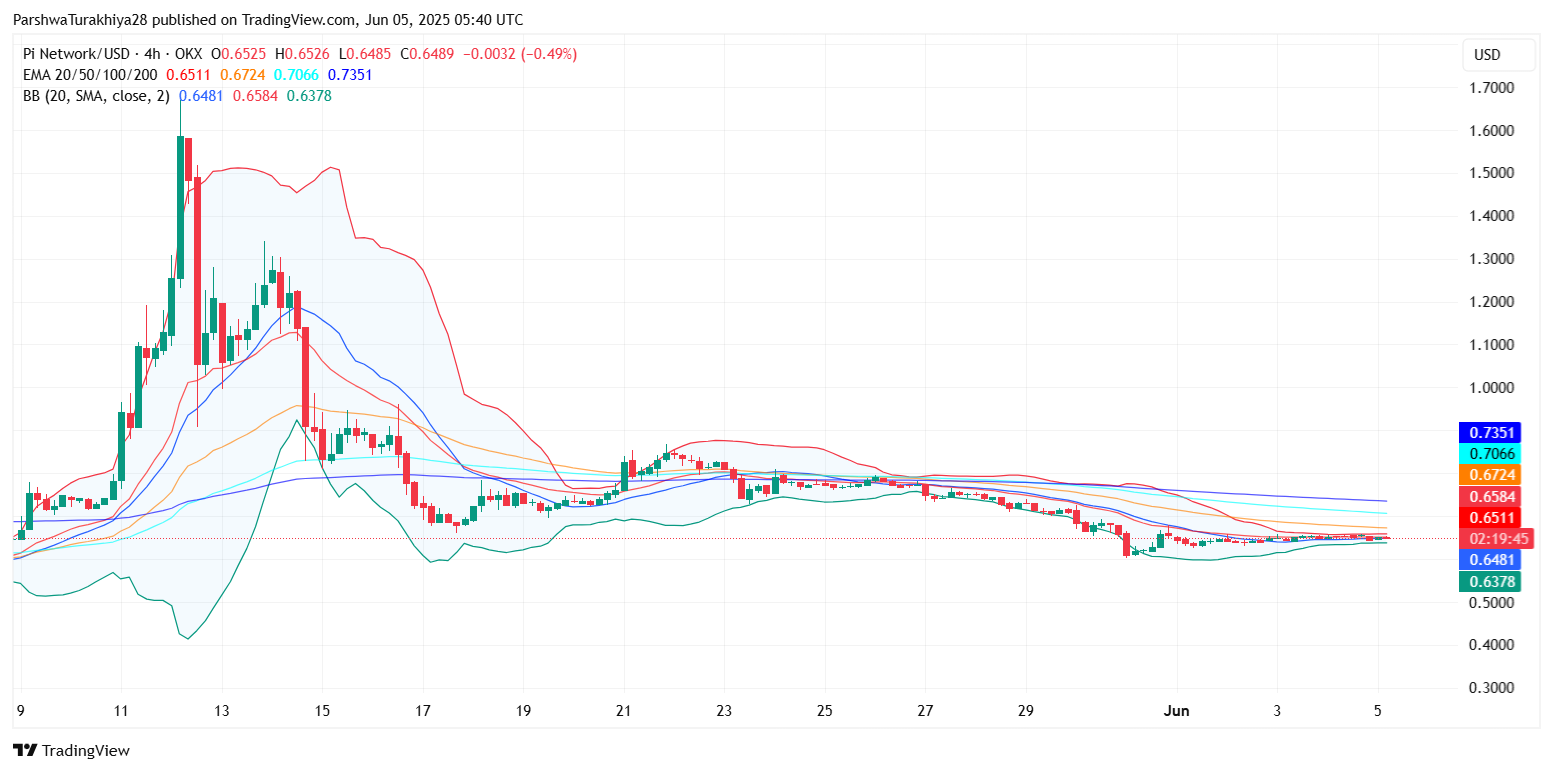
Task: Click the cyan 0.7066 price axis tag
Action: 1490,454
